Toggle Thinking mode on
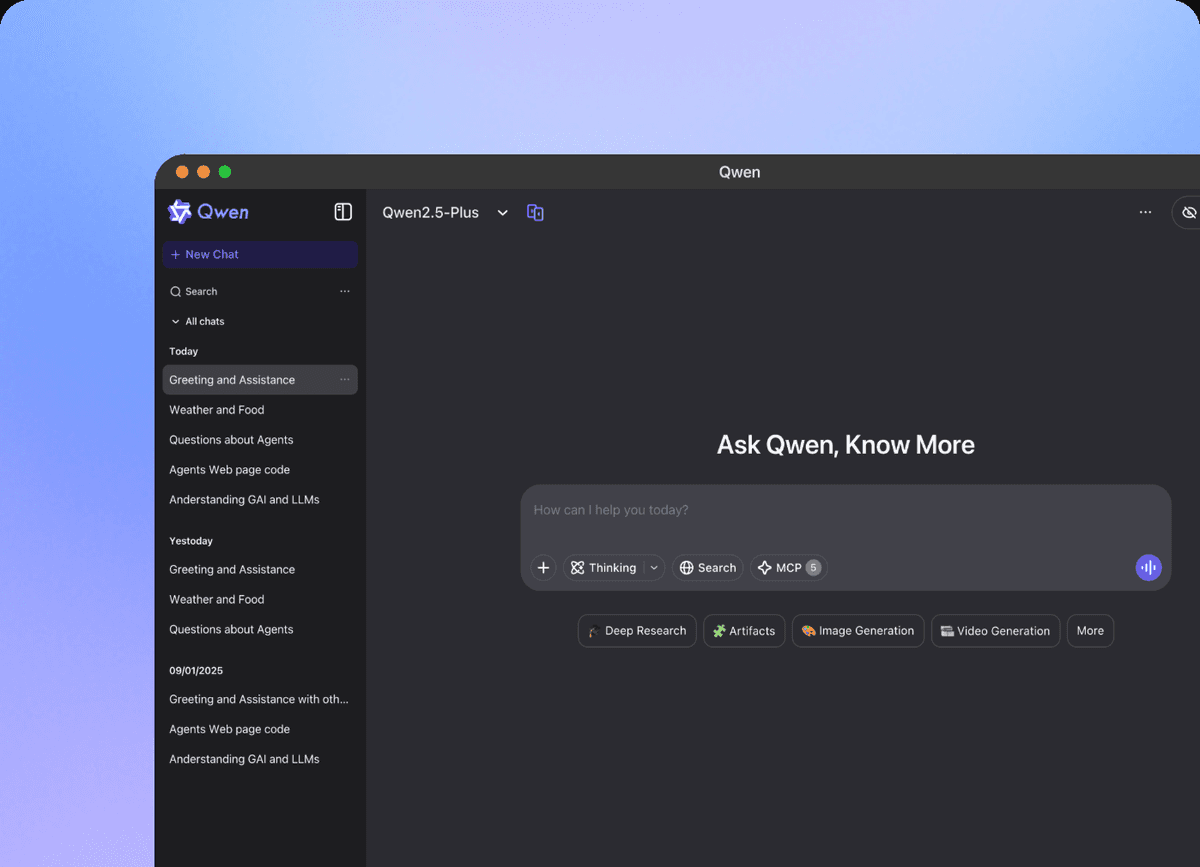The width and height of the screenshot is (1200, 867). tap(603, 568)
